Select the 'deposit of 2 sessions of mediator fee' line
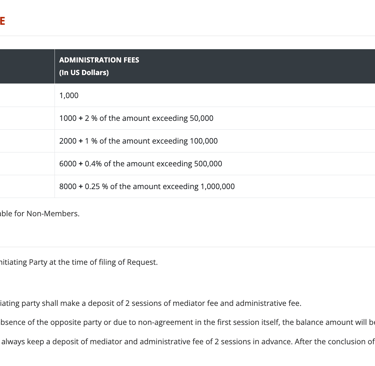 pos(151,303)
